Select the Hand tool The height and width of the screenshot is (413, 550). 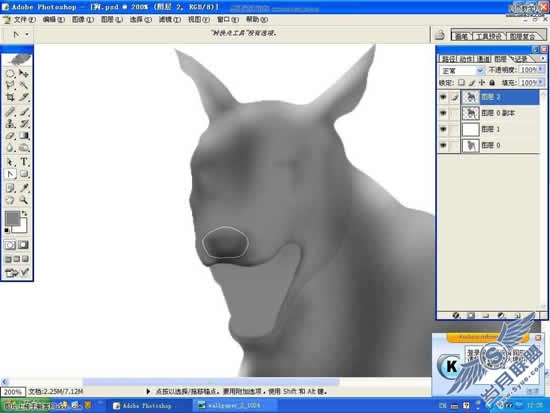tap(10, 200)
